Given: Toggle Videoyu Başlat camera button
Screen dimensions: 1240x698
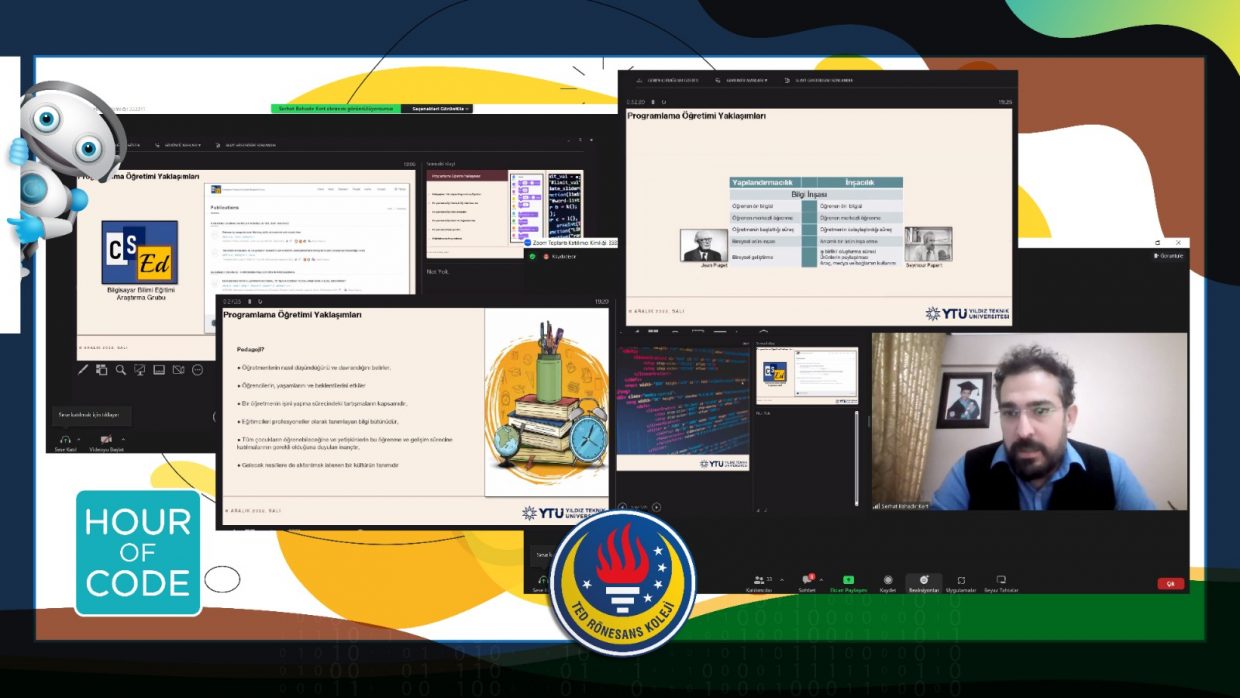Looking at the screenshot, I should (x=106, y=442).
